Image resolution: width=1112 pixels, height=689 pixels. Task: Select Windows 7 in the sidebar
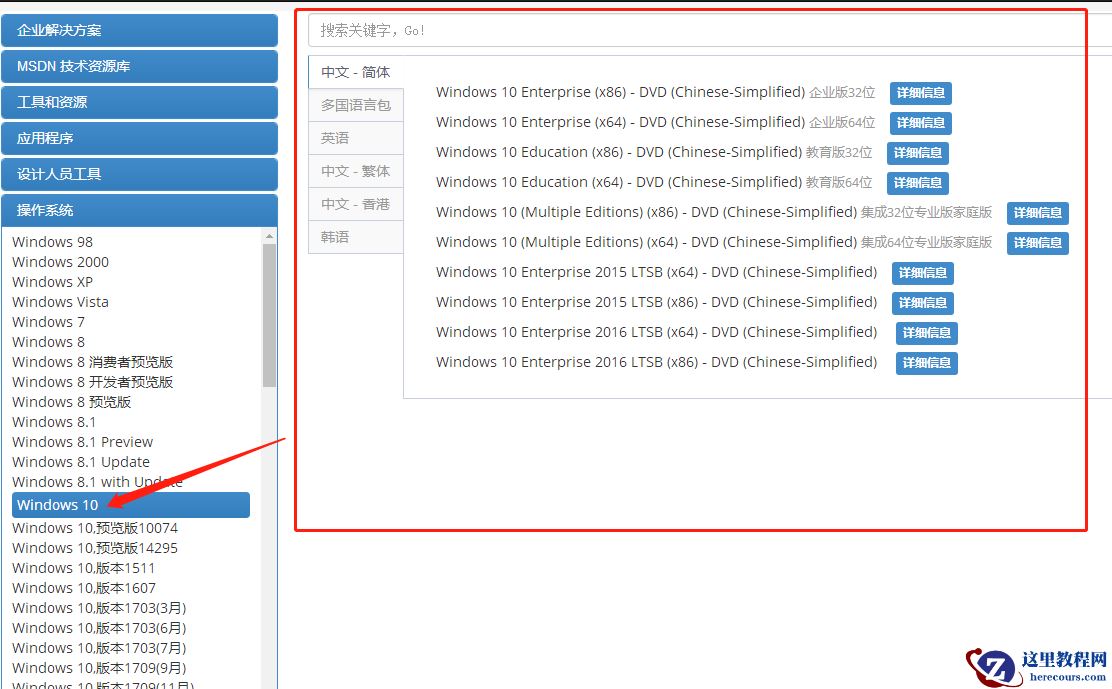point(48,321)
